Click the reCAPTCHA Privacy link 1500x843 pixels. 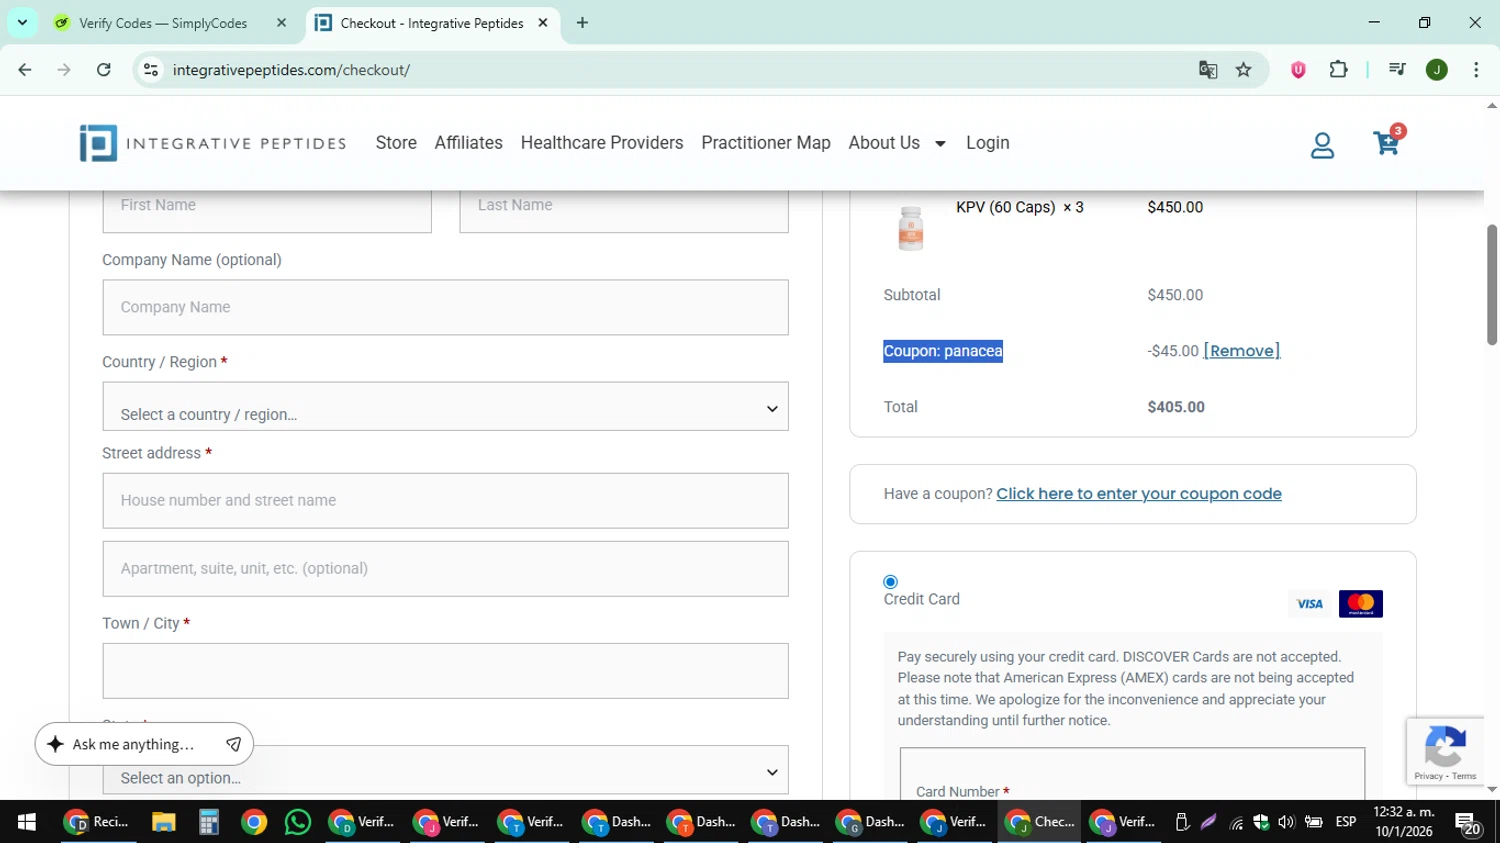(1428, 776)
